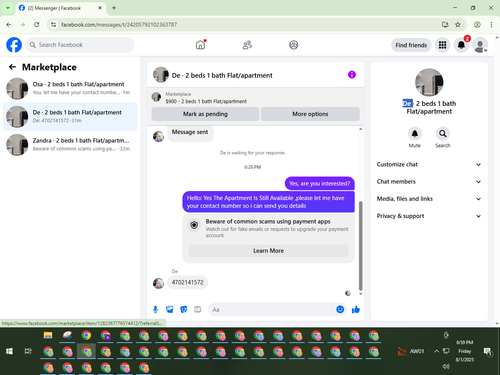Open the Chrome three-dot menu
Screen dimensions: 500x375
(x=491, y=25)
